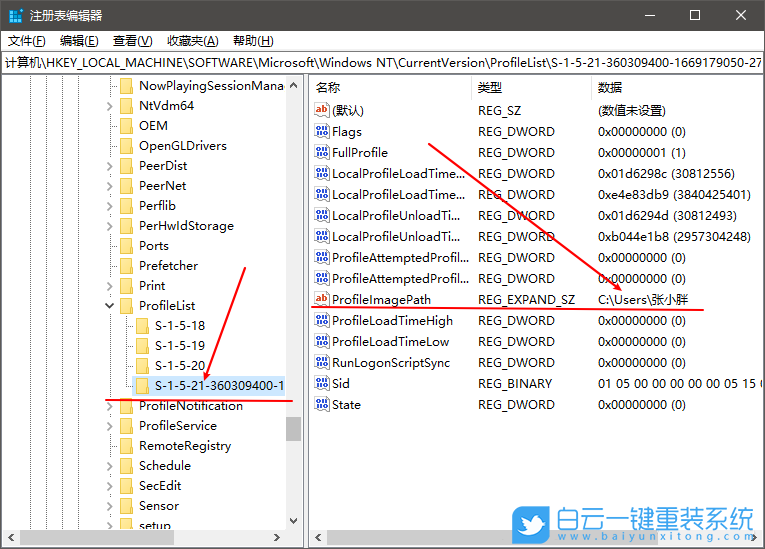
Task: Click the (默认) string value icon
Action: [322, 110]
